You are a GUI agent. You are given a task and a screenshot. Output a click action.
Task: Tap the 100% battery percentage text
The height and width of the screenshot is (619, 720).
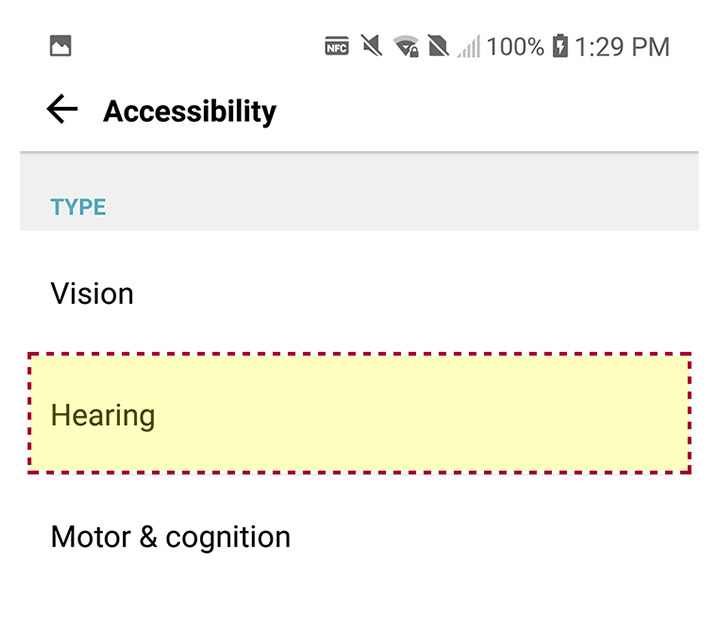pyautogui.click(x=516, y=46)
